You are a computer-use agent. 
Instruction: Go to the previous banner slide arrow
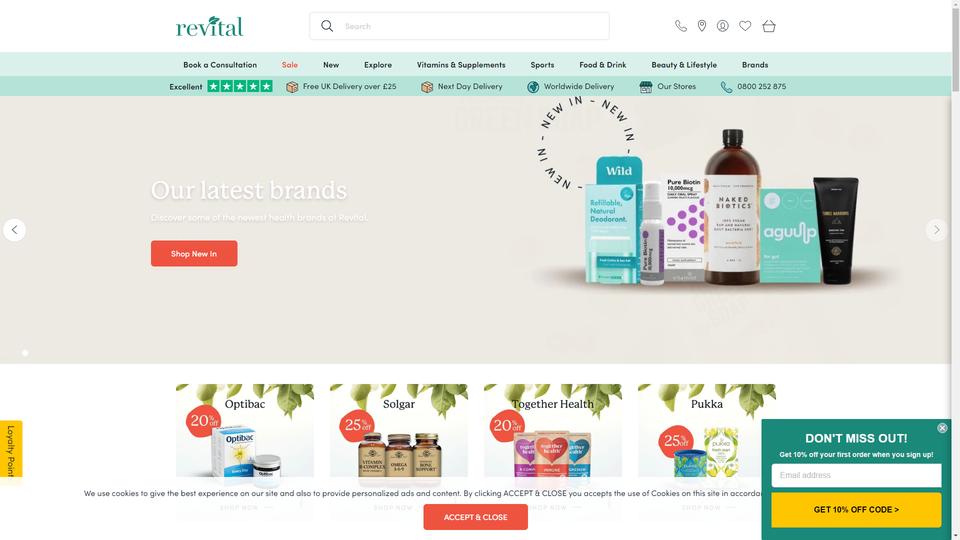click(x=15, y=230)
